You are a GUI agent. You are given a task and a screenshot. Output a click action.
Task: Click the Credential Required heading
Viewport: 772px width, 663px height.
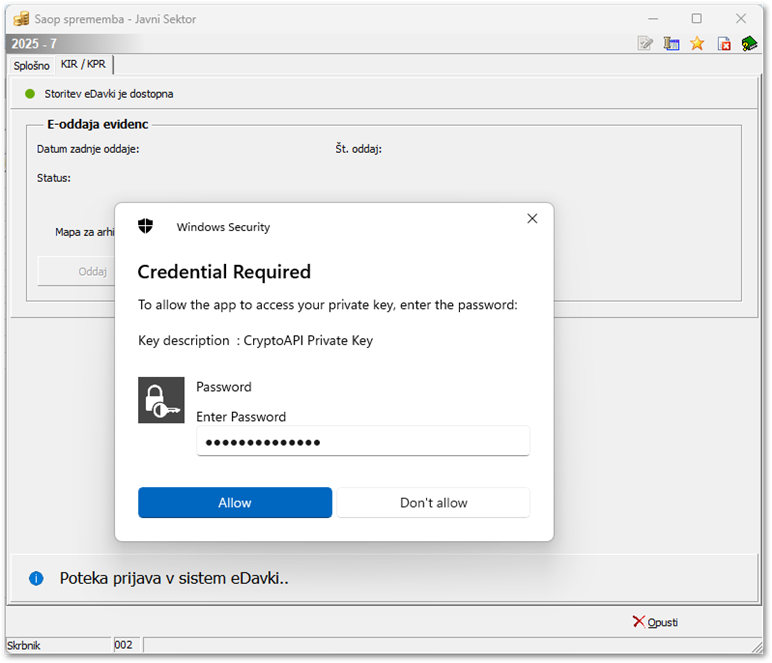(x=224, y=272)
